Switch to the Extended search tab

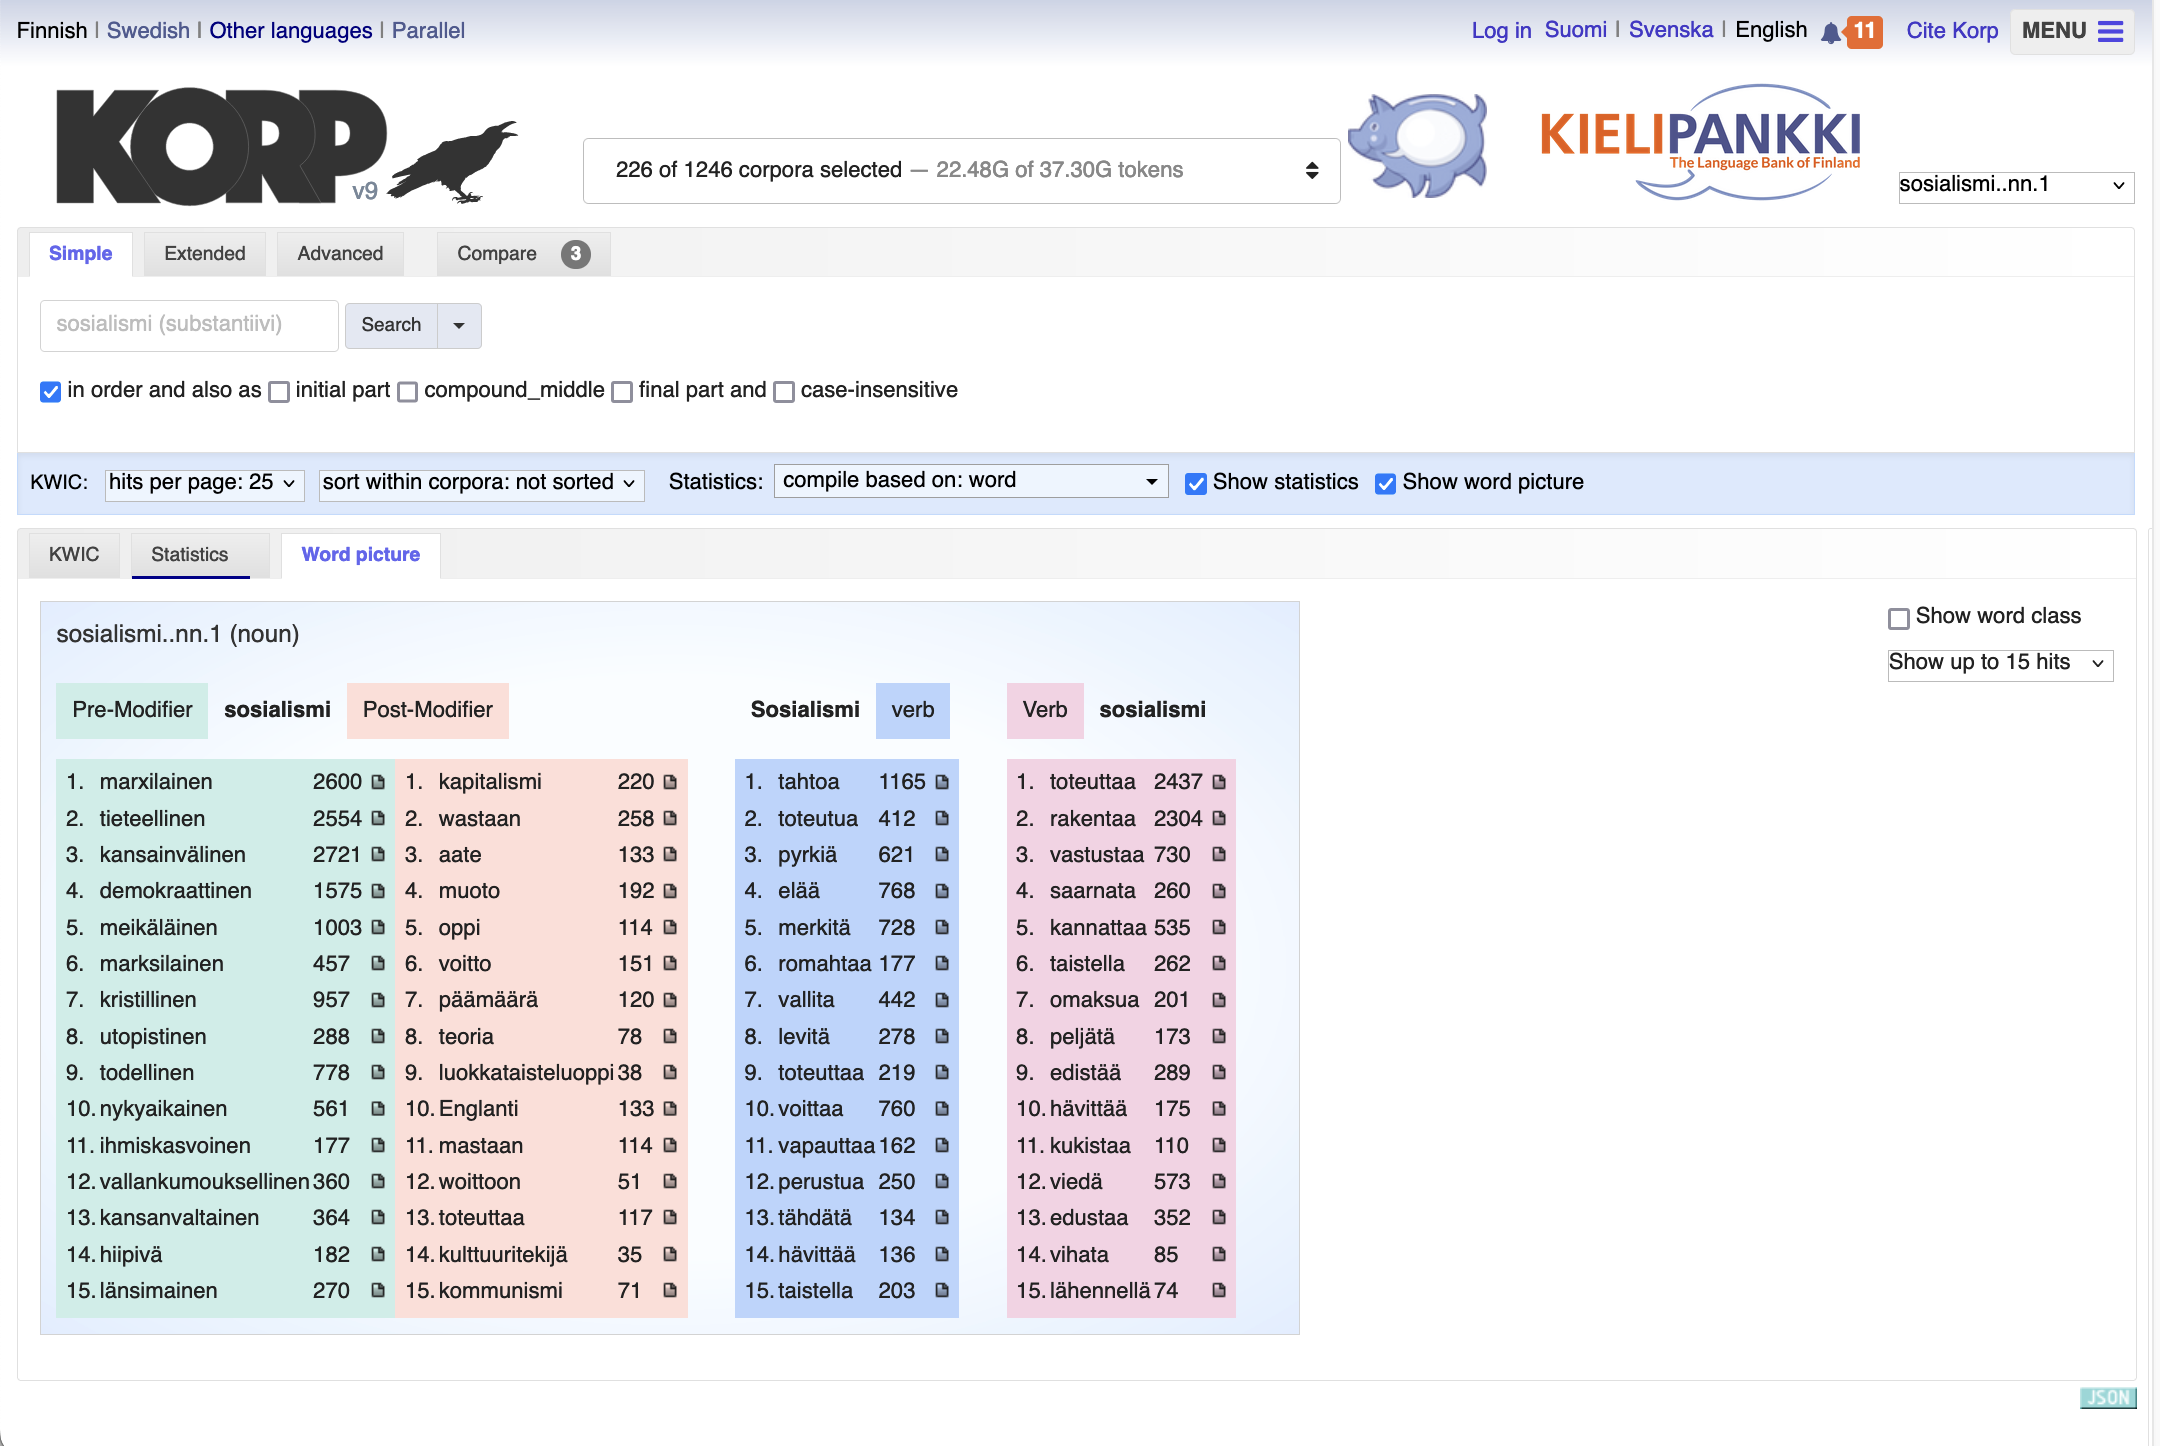pyautogui.click(x=204, y=254)
